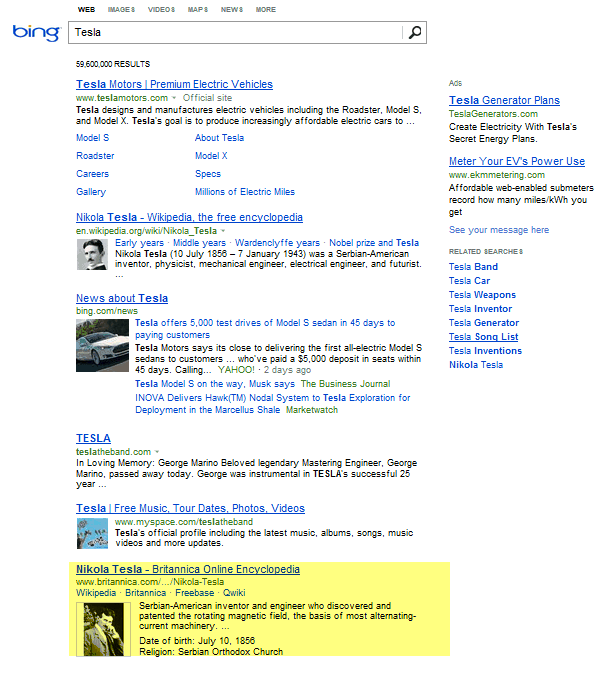The image size is (604, 694).
Task: Open Tesla Free Music Tour Dates result
Action: tap(190, 508)
